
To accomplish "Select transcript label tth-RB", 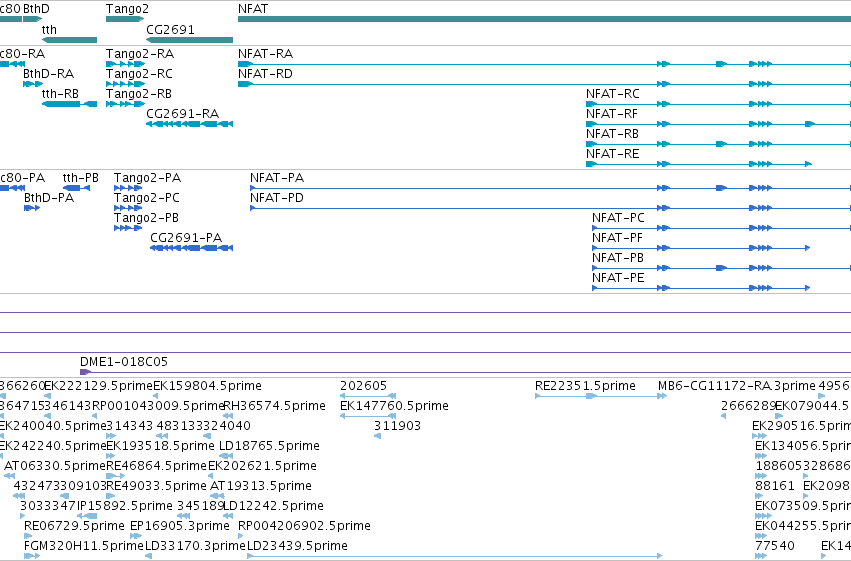I will click(x=60, y=94).
